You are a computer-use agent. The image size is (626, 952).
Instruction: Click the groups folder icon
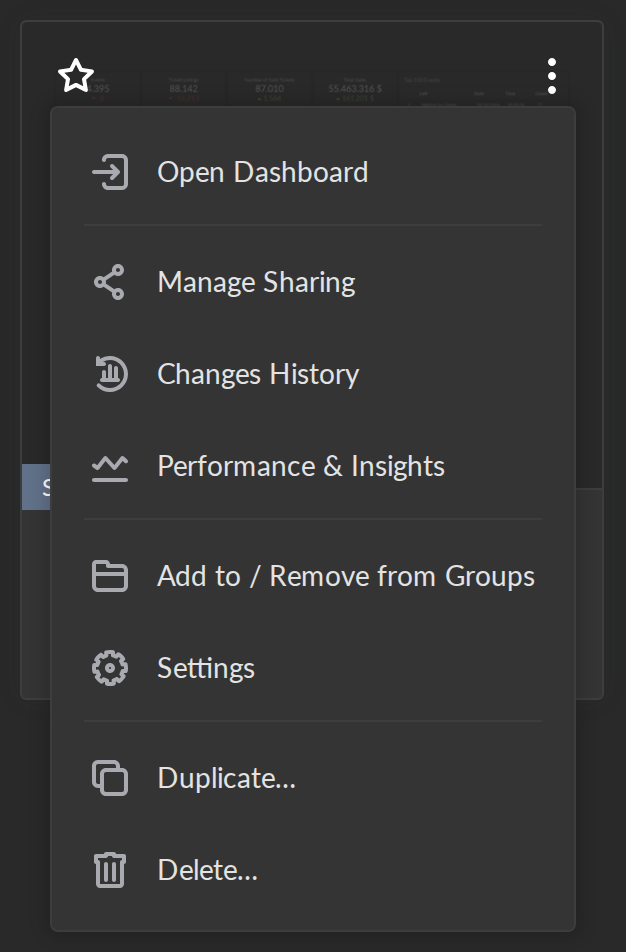[x=110, y=576]
